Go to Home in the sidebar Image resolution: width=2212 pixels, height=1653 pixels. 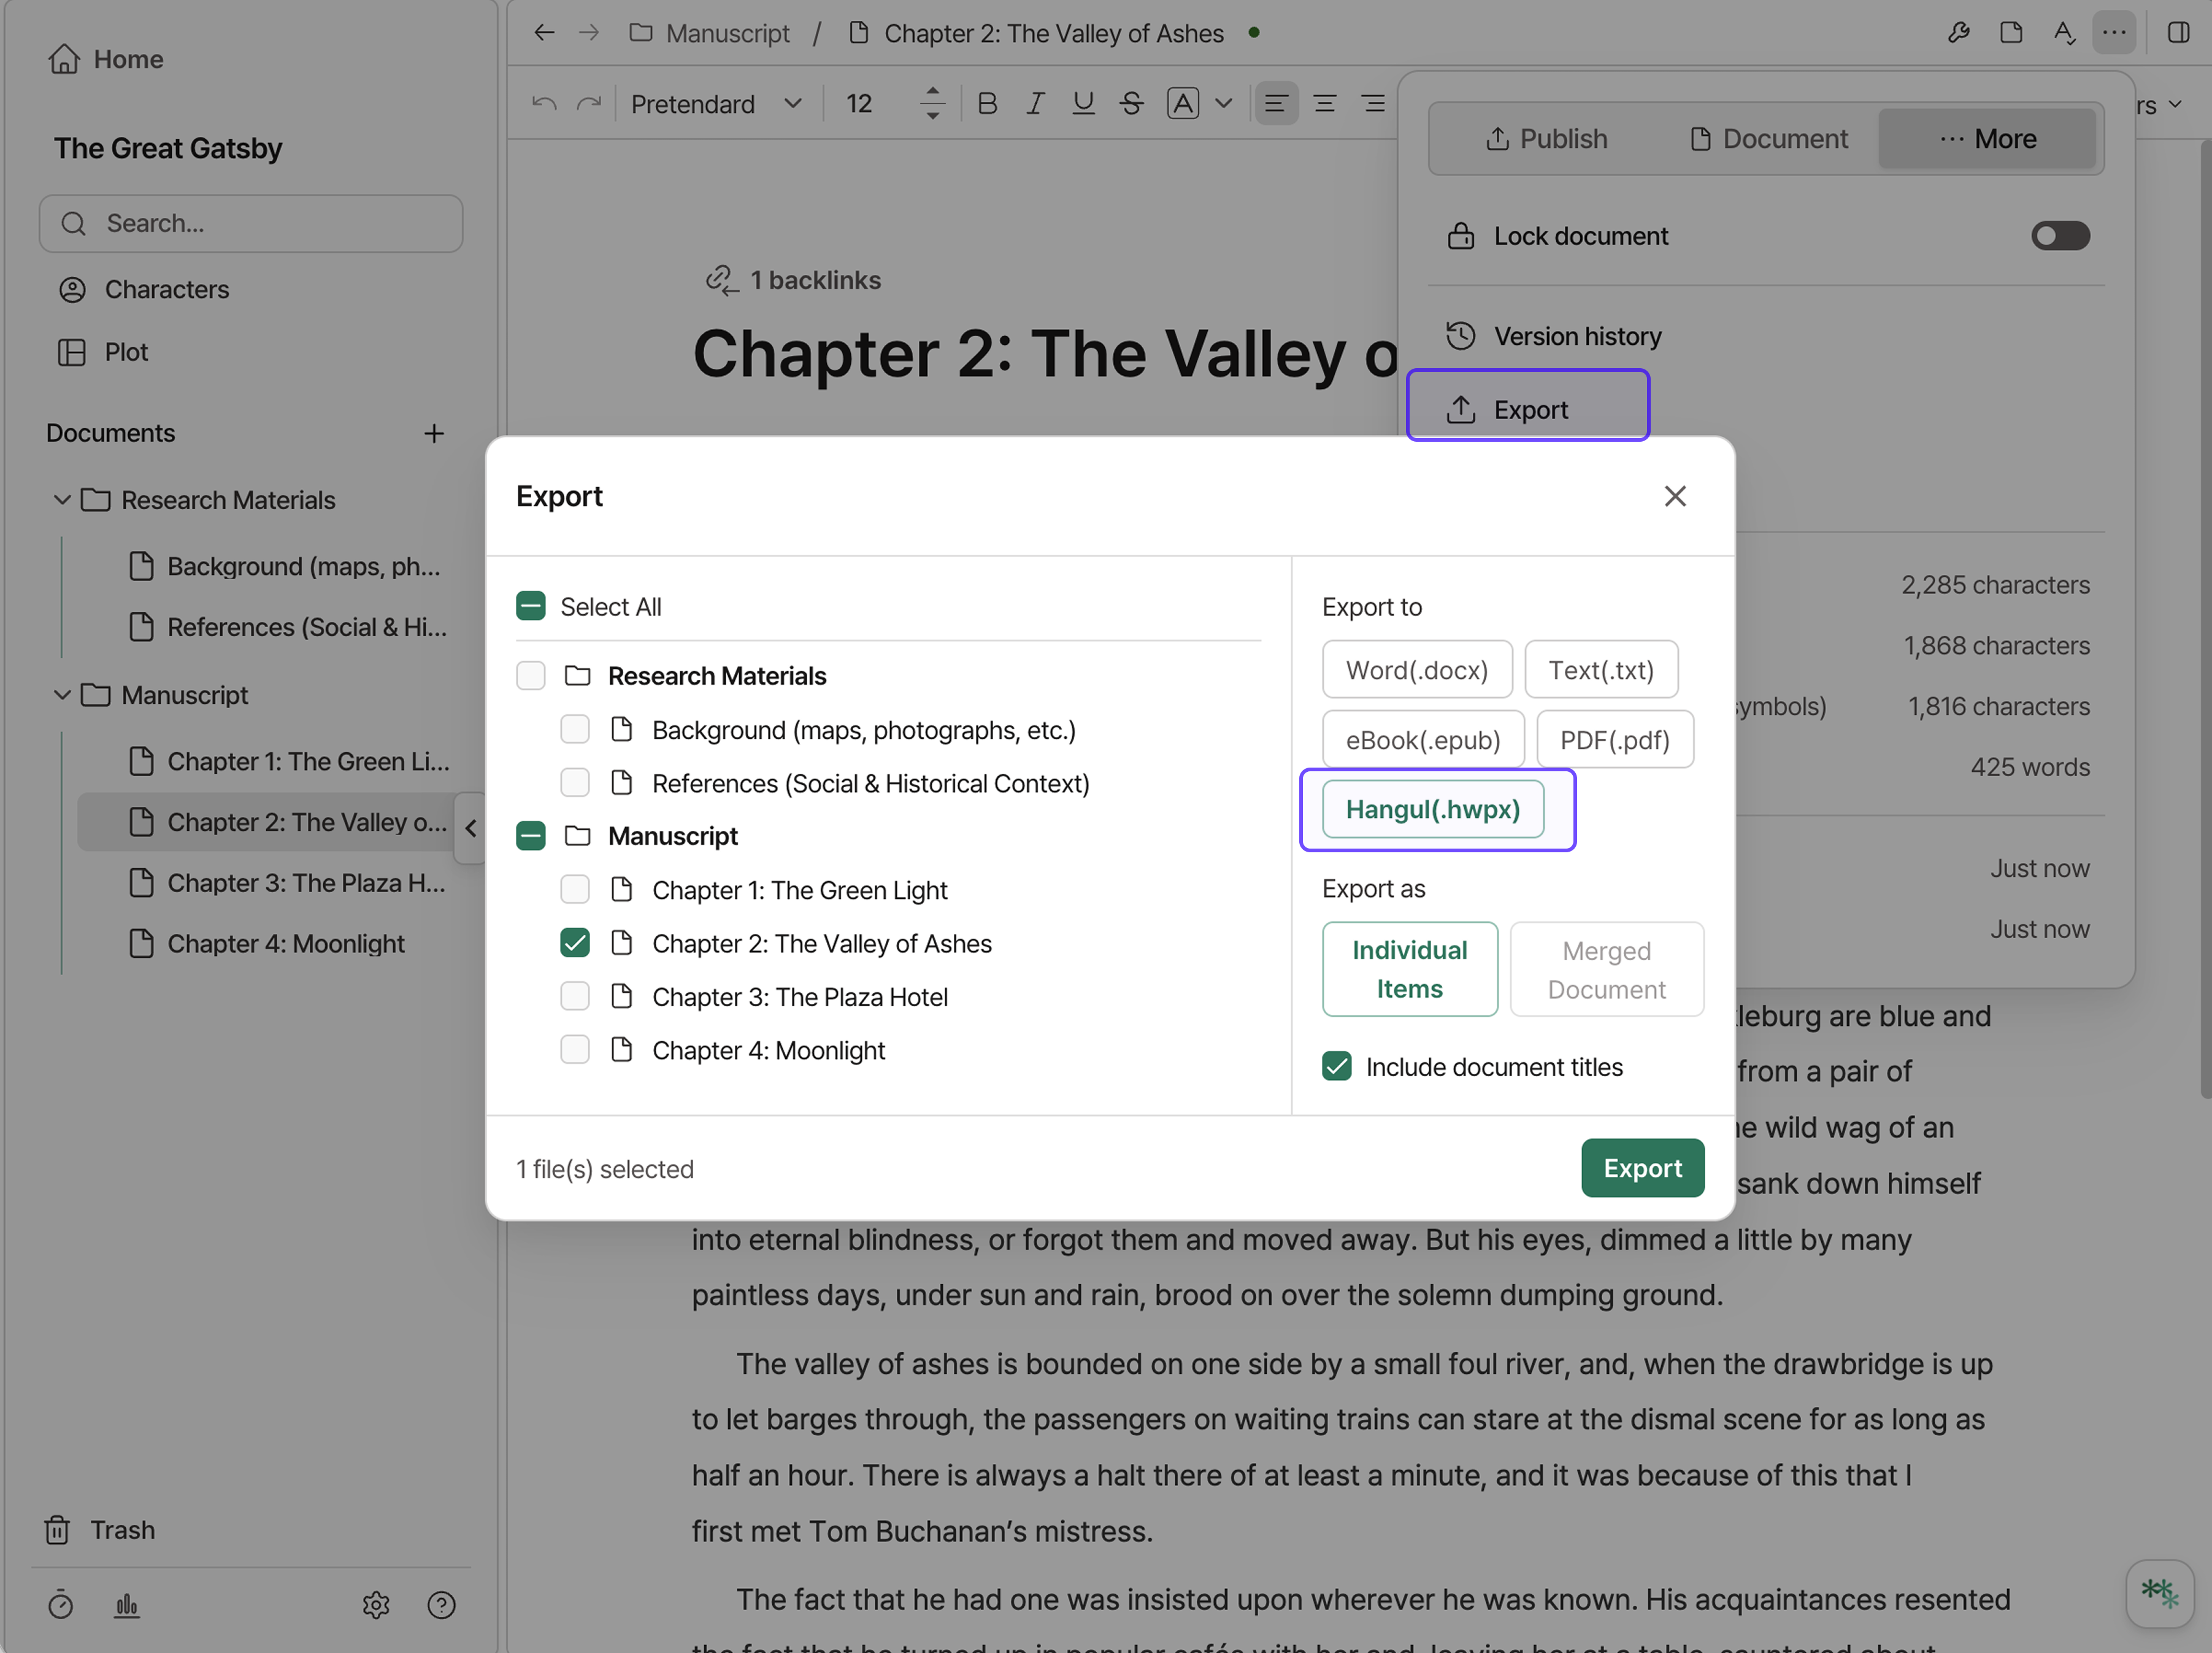click(x=106, y=59)
